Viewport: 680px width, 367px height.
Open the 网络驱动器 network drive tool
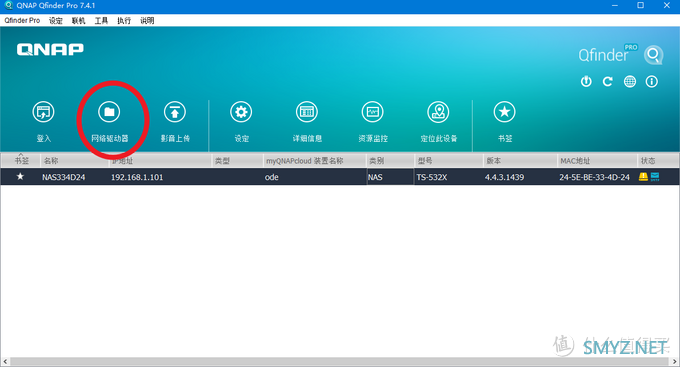(x=109, y=112)
